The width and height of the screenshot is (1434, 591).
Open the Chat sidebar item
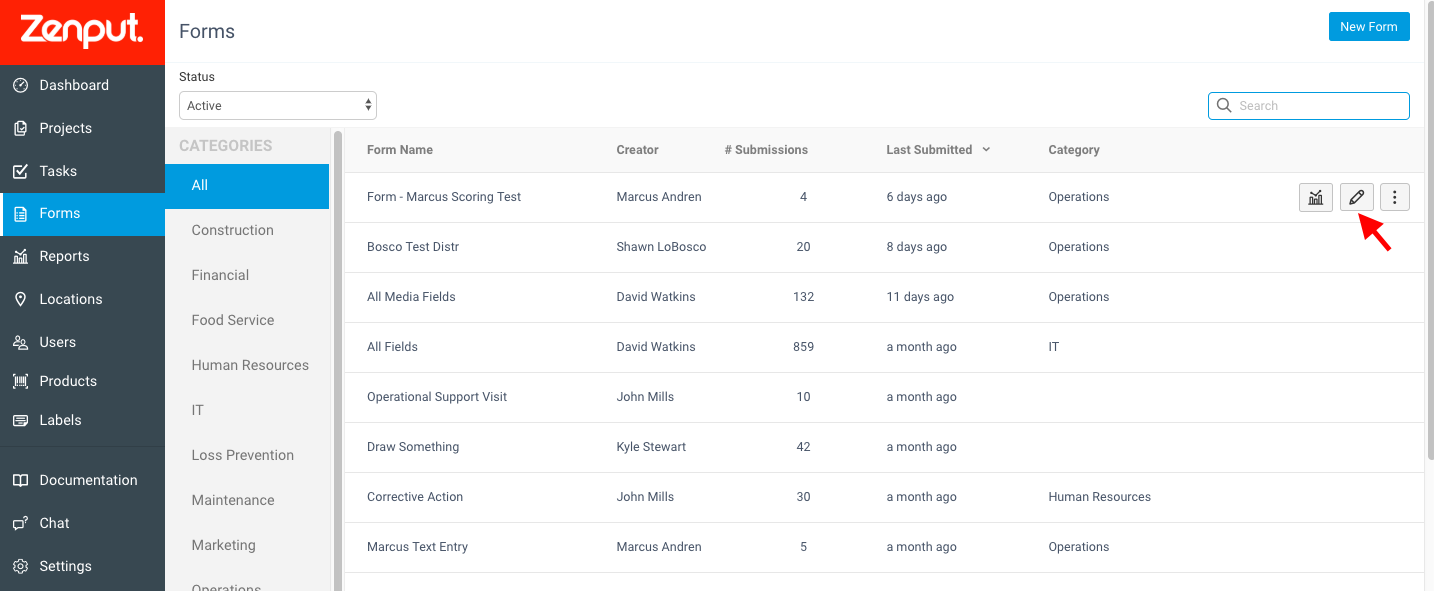82,523
